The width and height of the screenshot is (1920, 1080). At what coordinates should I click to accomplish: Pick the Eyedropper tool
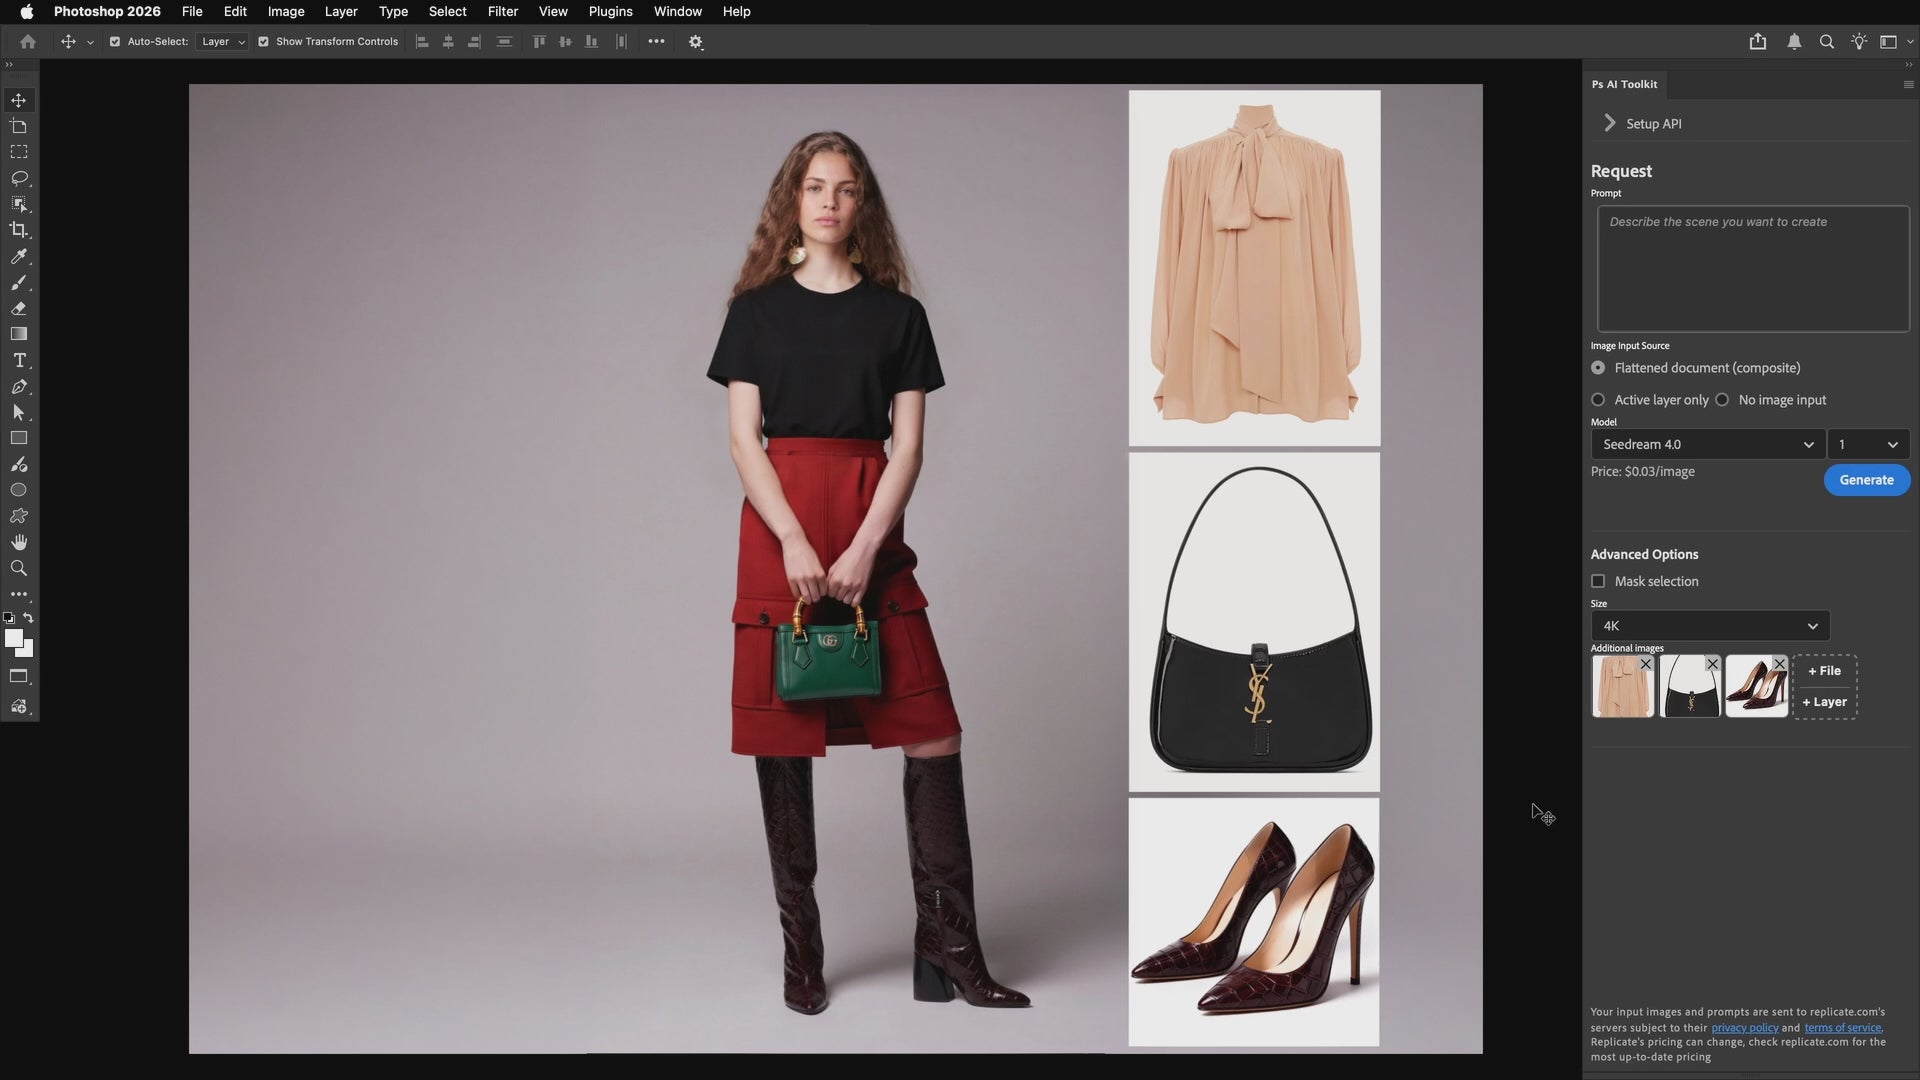click(19, 256)
